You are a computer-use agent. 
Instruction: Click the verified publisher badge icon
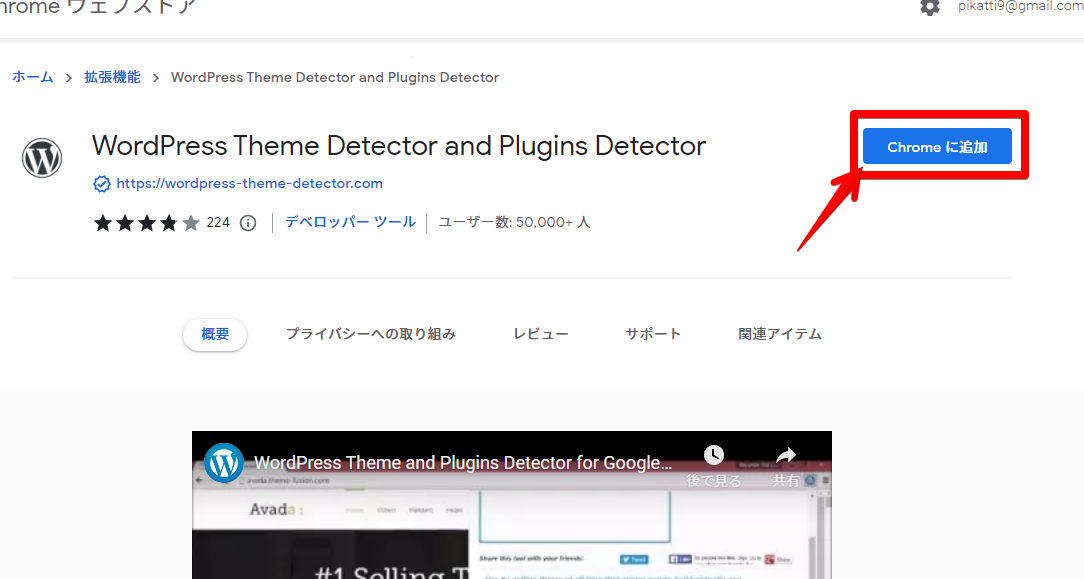pos(102,184)
